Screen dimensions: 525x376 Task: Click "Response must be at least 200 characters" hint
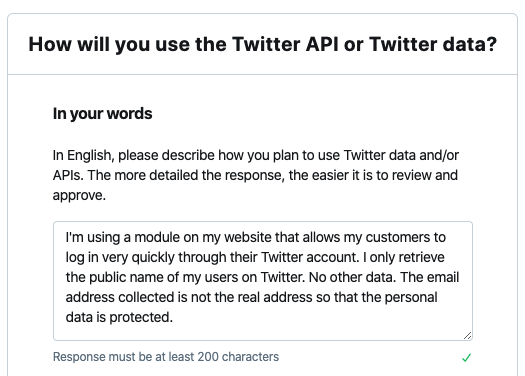(x=166, y=357)
